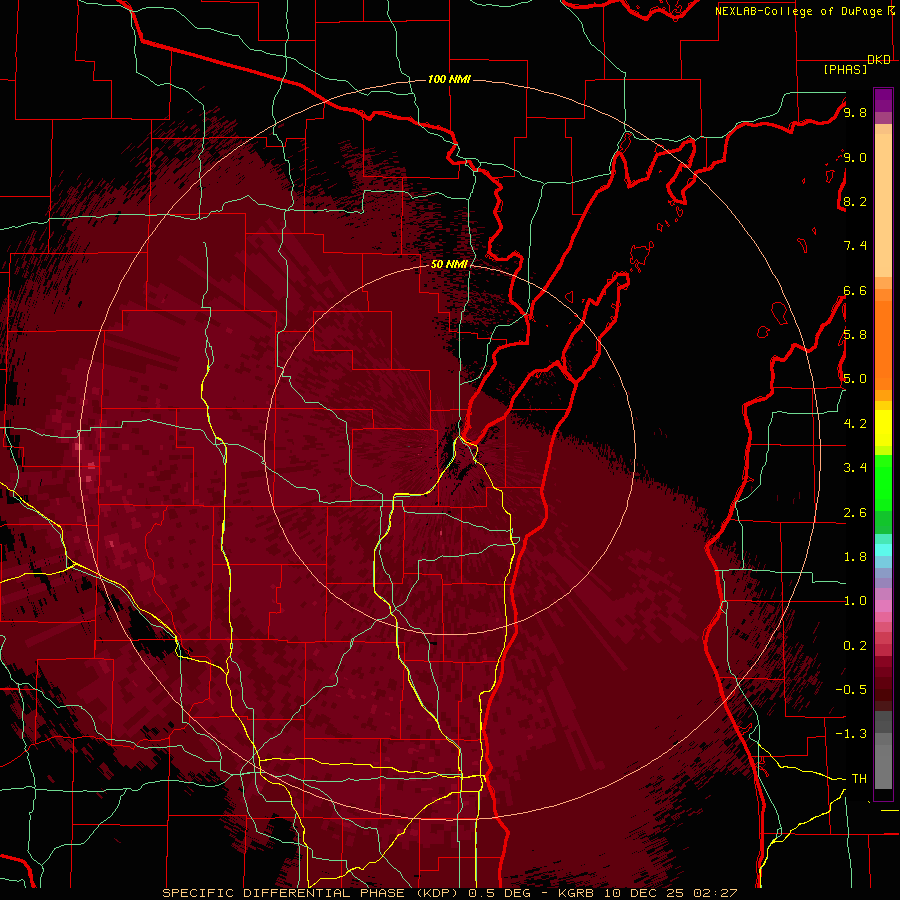
Task: Pick the green segment of the color bar
Action: 883,482
